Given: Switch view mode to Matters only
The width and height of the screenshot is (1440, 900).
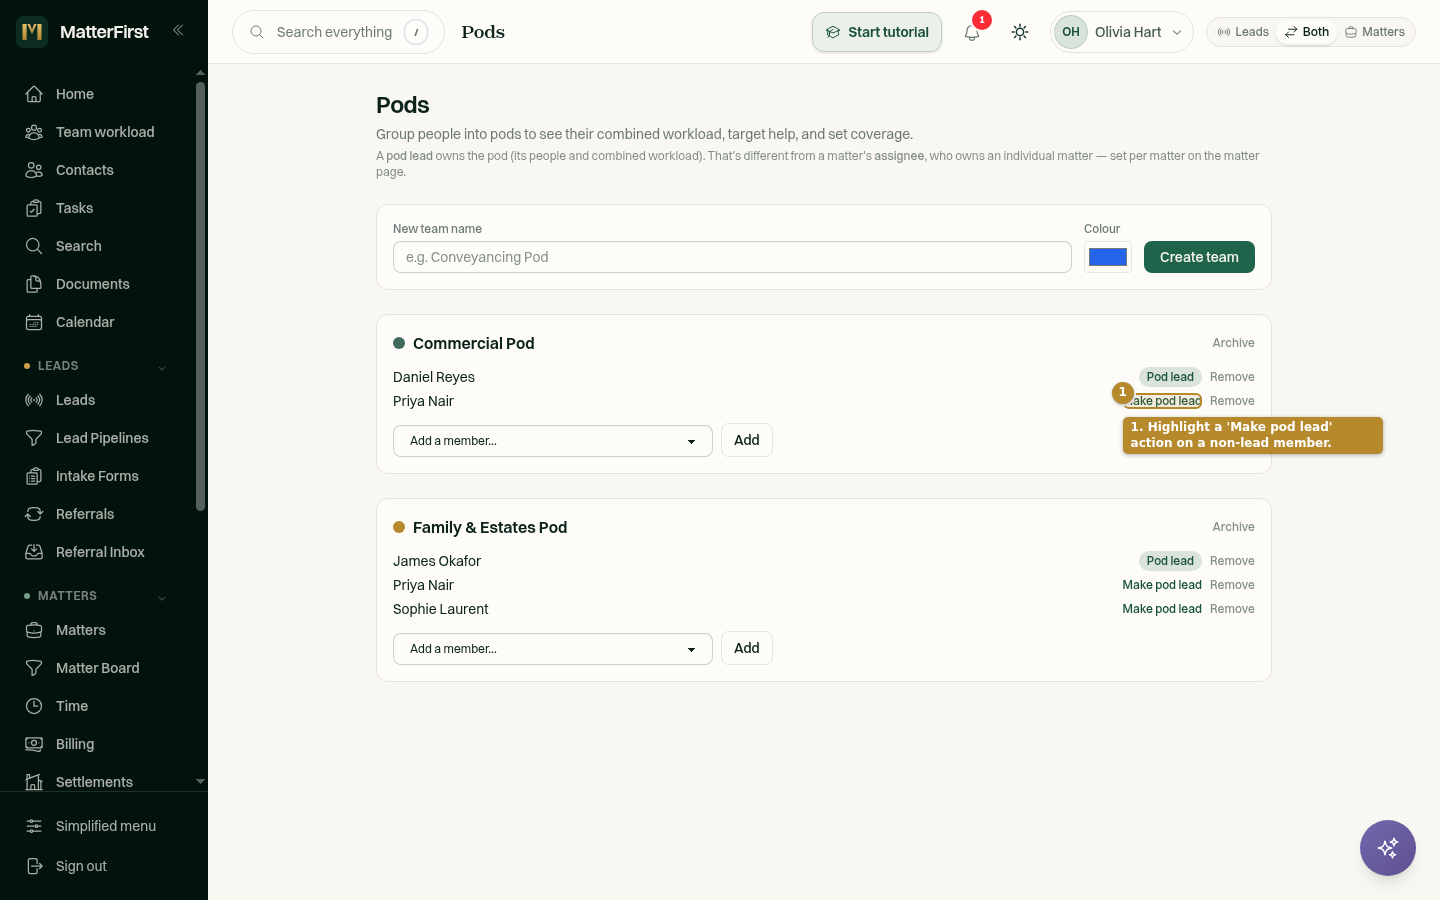Looking at the screenshot, I should point(1375,32).
